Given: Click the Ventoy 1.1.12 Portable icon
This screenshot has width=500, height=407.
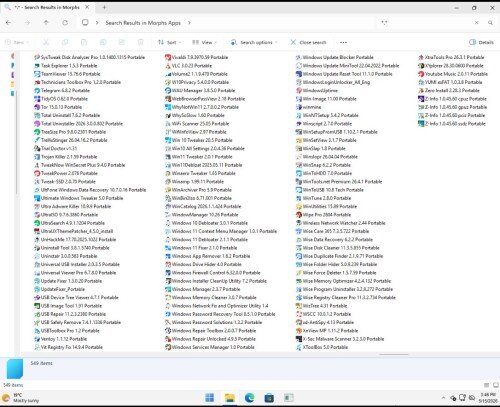Looking at the screenshot, I should pos(37,339).
